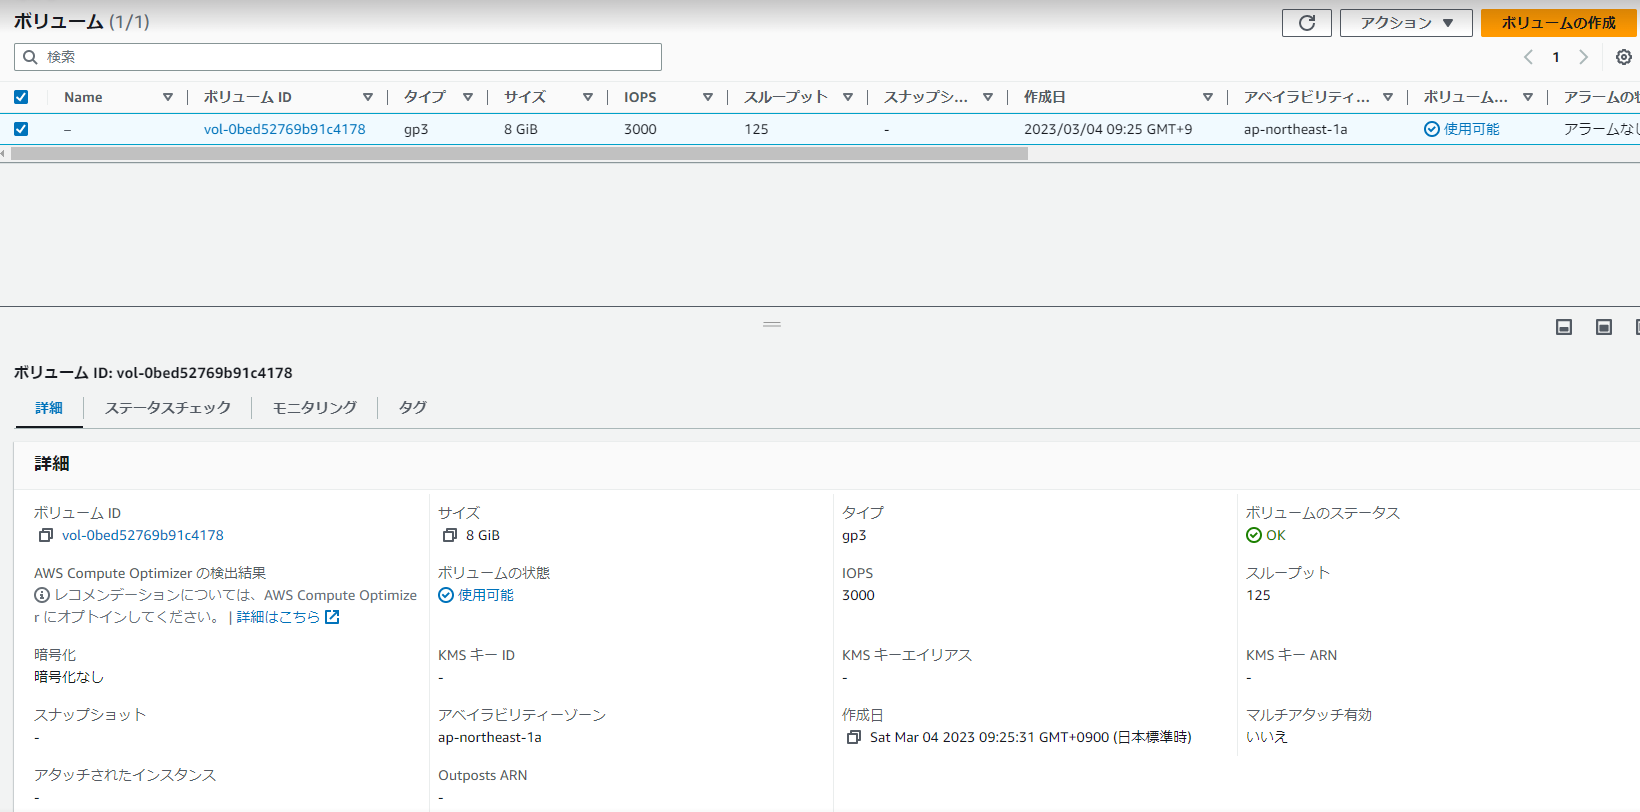Click 8 GiB cell in table row

click(521, 129)
